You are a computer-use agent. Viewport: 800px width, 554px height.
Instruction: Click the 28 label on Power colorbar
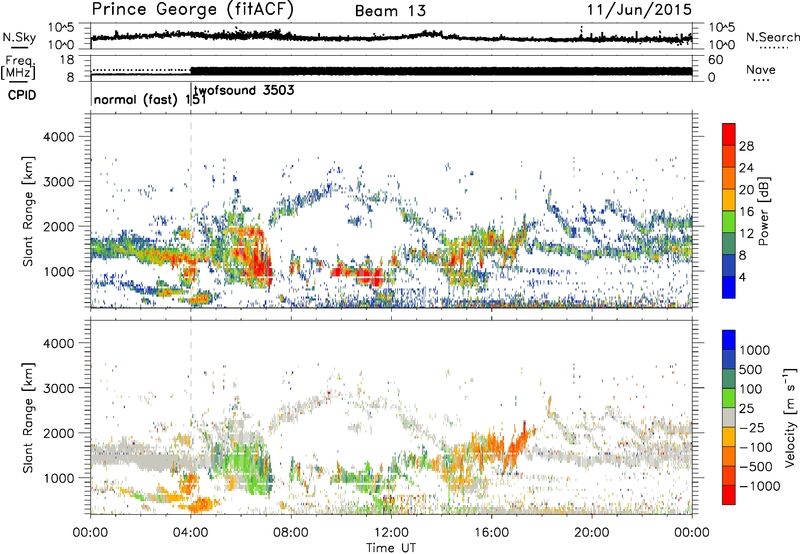coord(746,146)
